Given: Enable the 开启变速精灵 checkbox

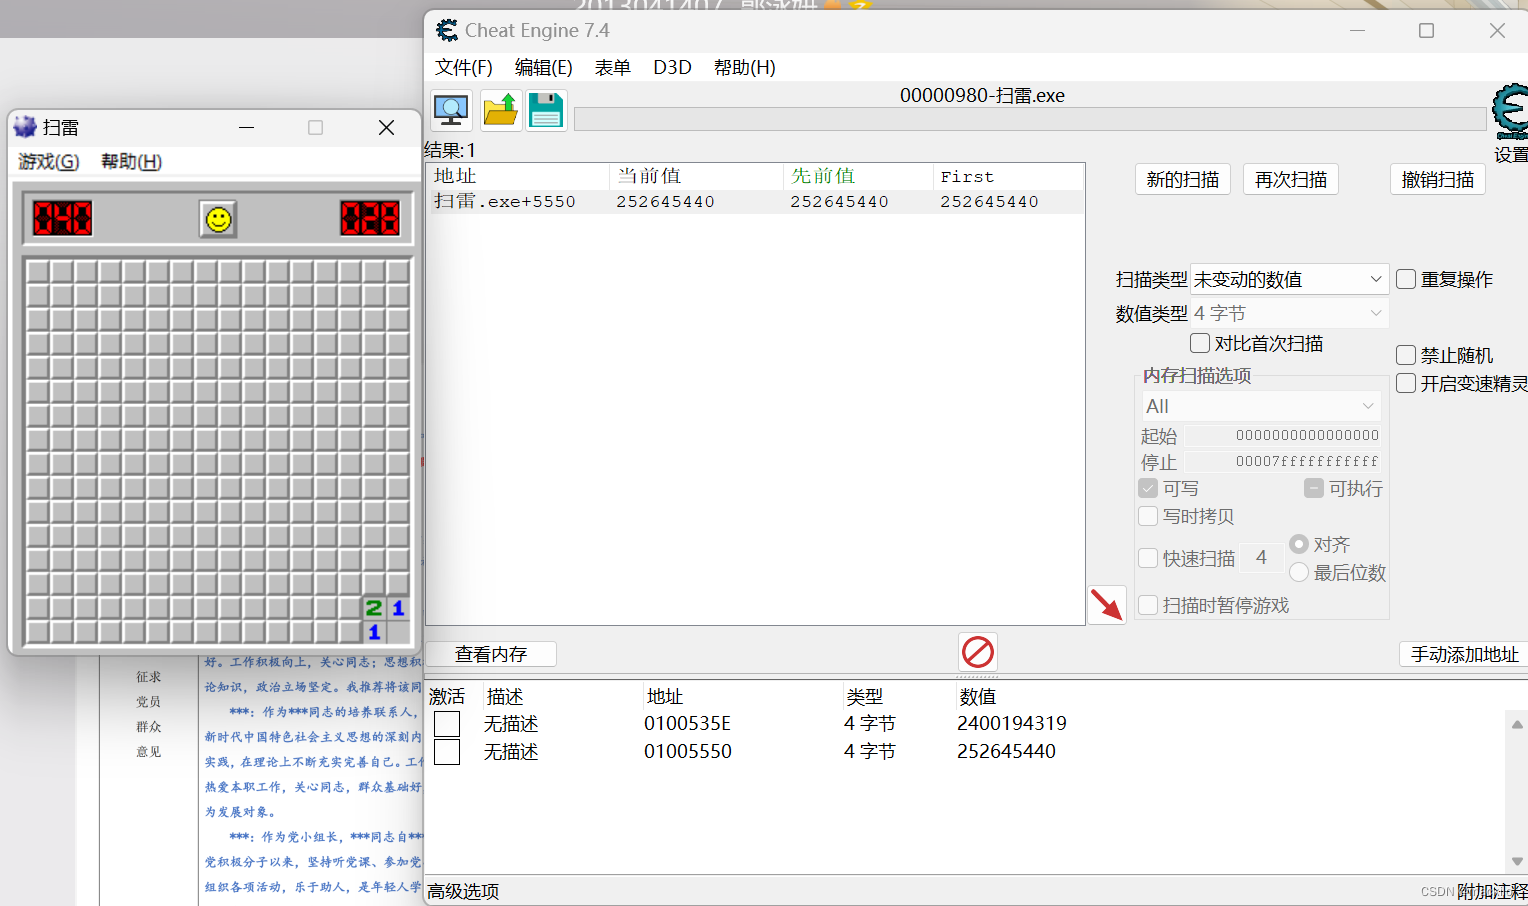Looking at the screenshot, I should click(1406, 383).
